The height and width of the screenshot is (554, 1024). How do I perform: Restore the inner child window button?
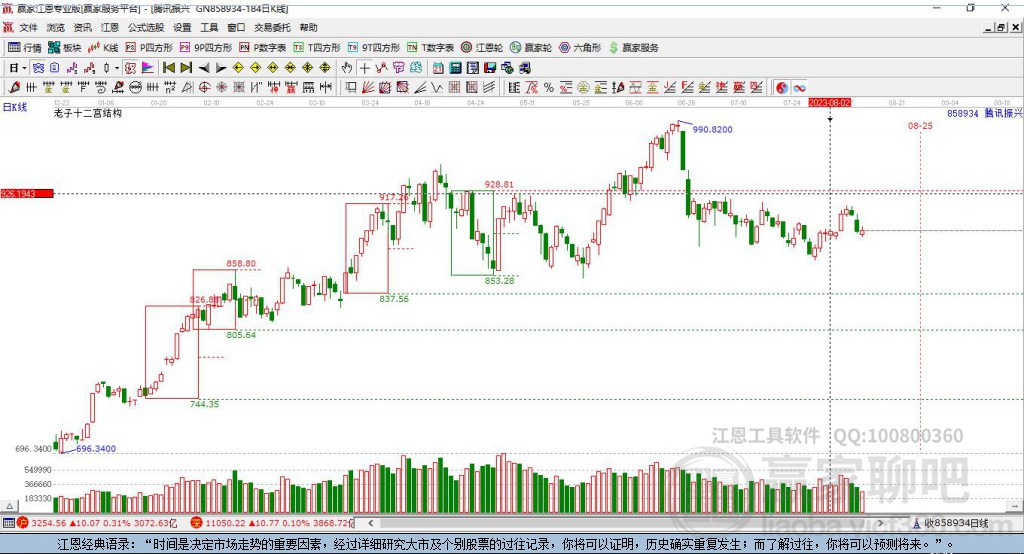pyautogui.click(x=1001, y=27)
